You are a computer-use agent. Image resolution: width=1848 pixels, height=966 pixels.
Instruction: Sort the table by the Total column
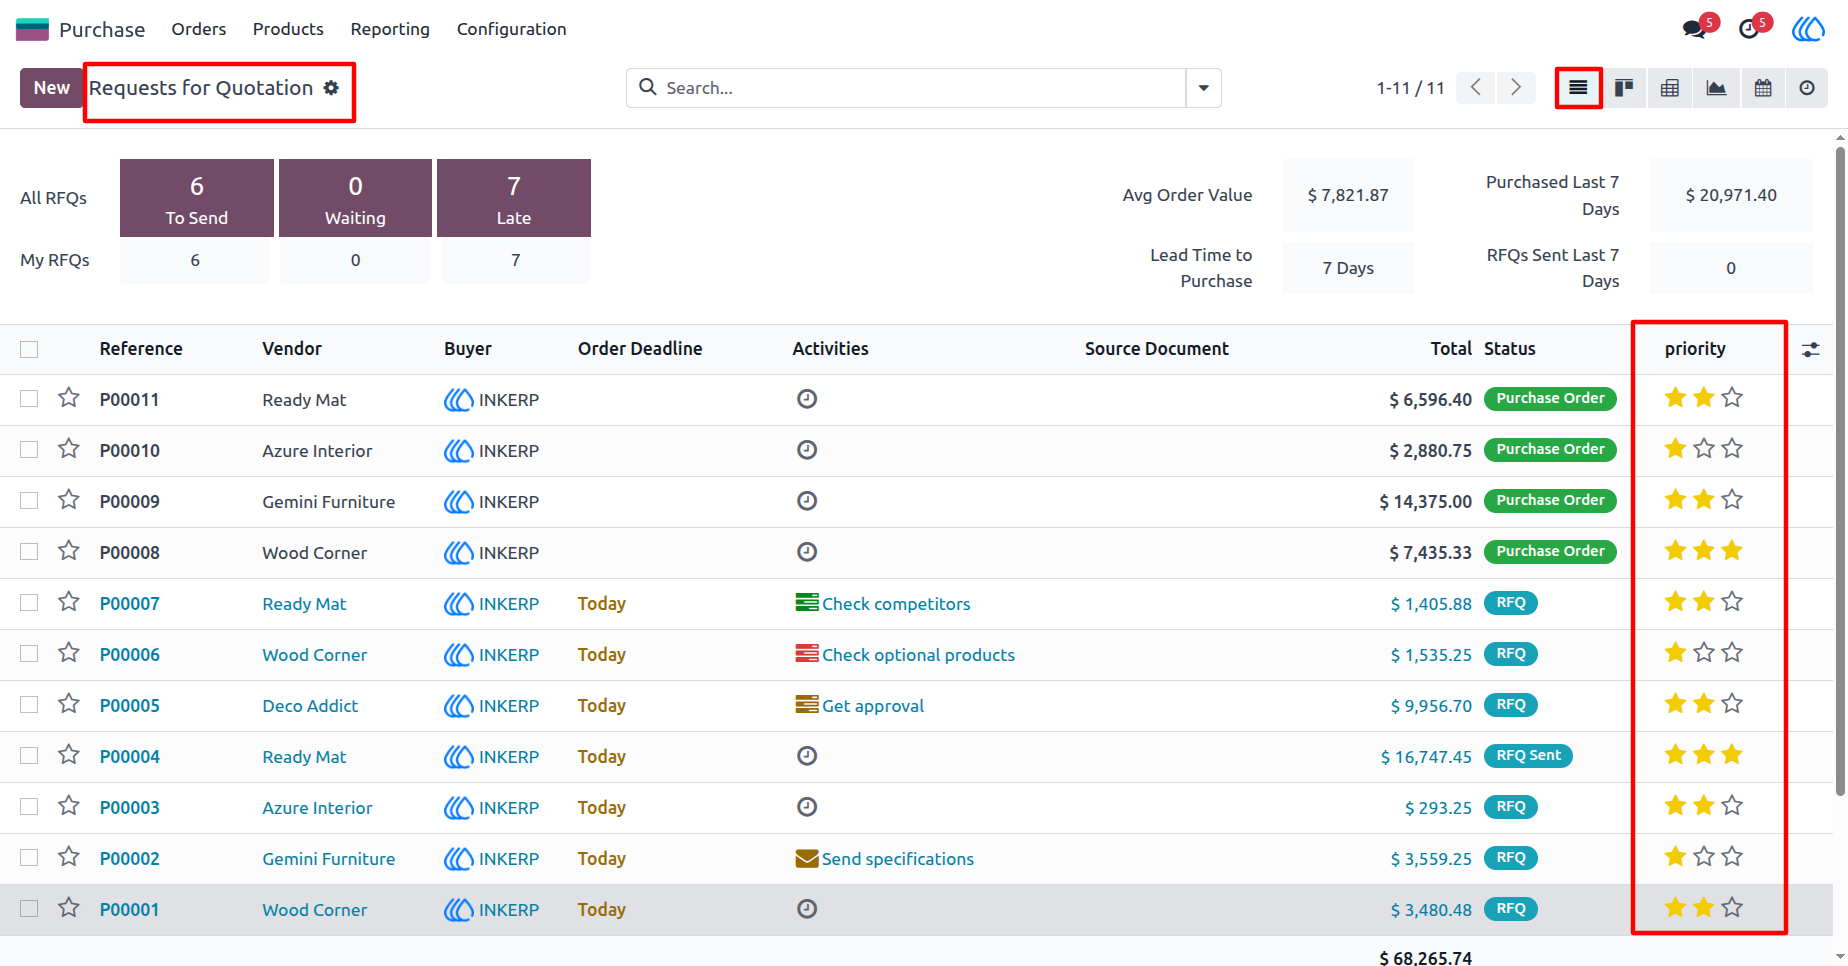[1451, 349]
